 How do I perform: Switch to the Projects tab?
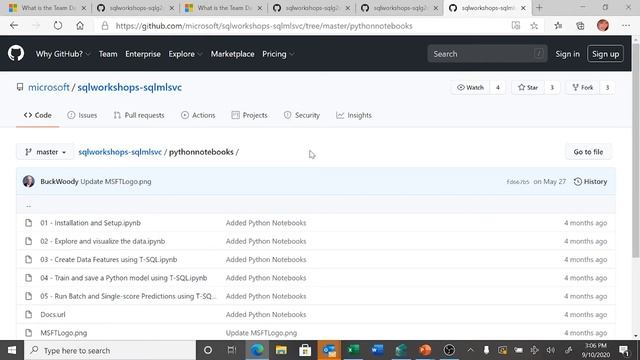pos(249,115)
